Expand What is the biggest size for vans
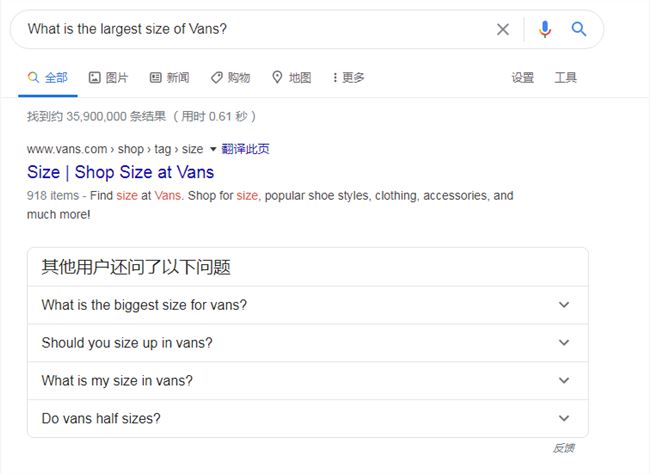 308,305
